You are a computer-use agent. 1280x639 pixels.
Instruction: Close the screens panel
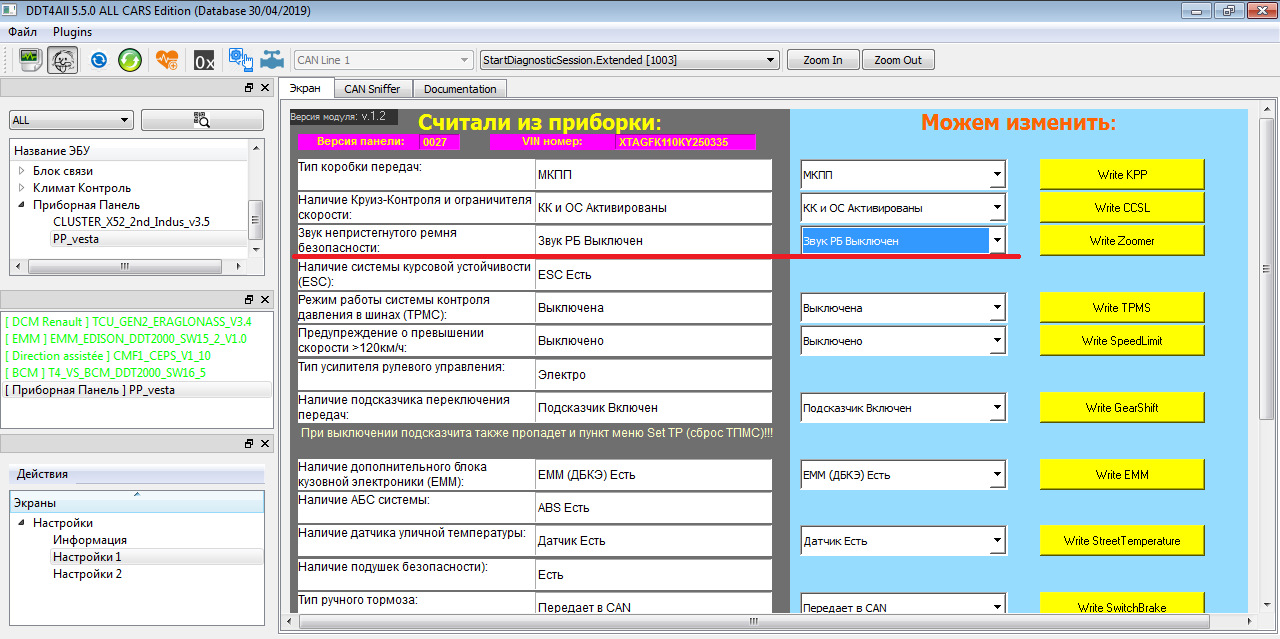point(265,443)
